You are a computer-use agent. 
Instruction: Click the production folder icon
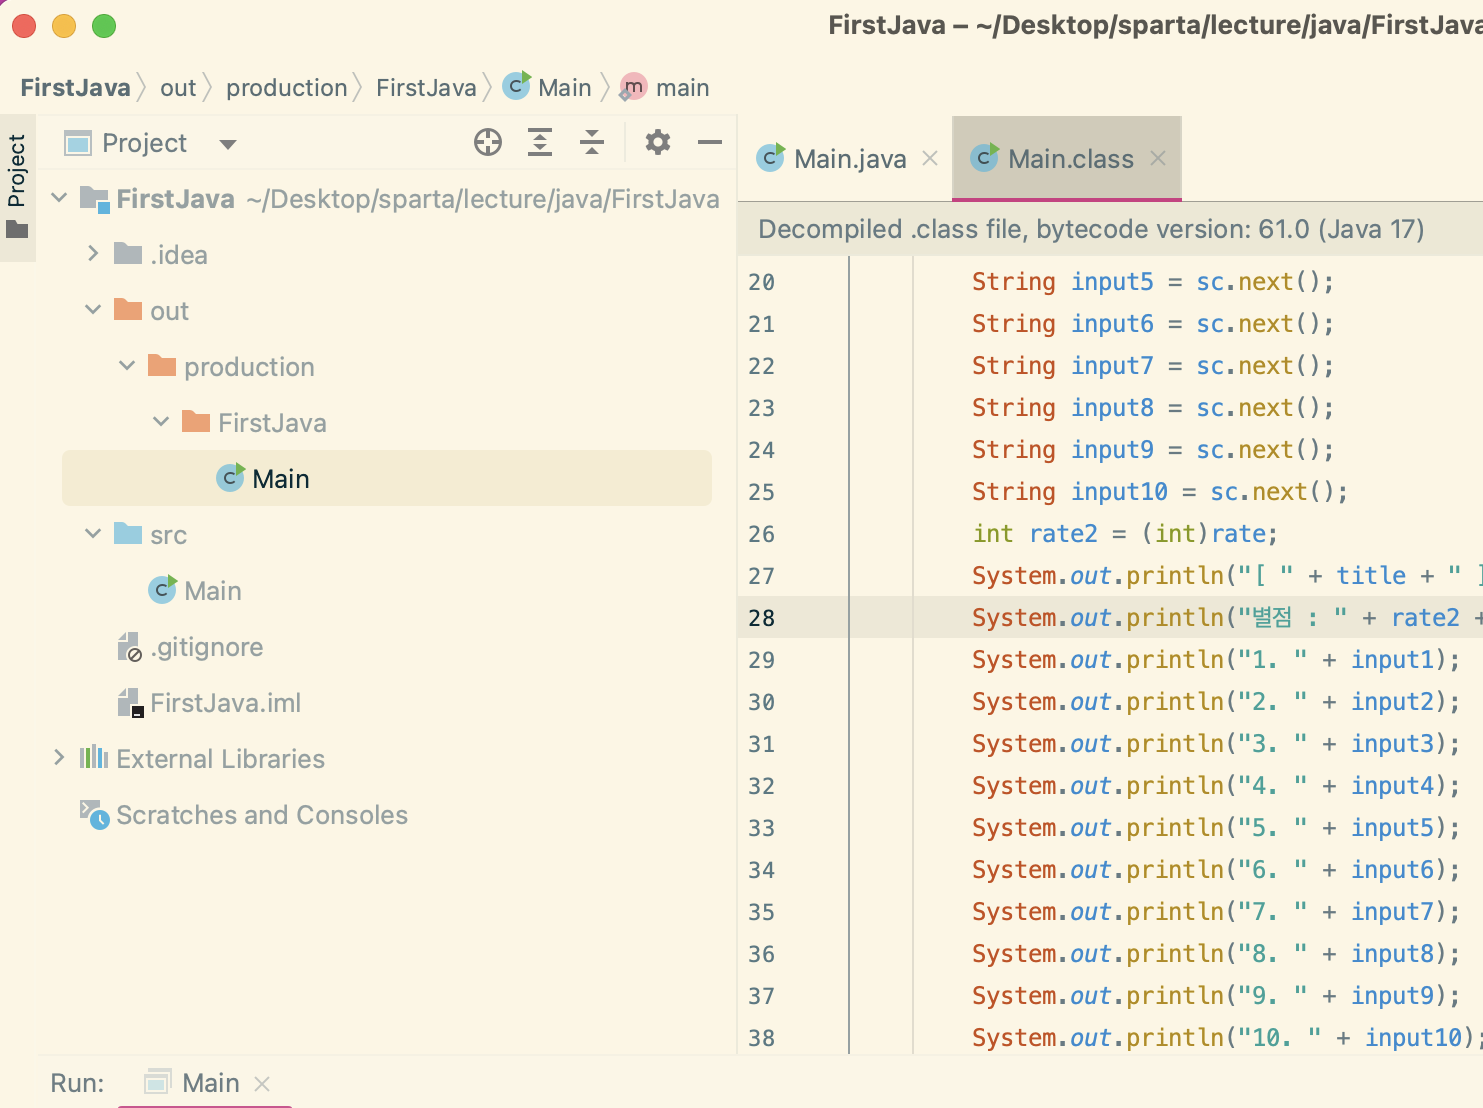[162, 365]
